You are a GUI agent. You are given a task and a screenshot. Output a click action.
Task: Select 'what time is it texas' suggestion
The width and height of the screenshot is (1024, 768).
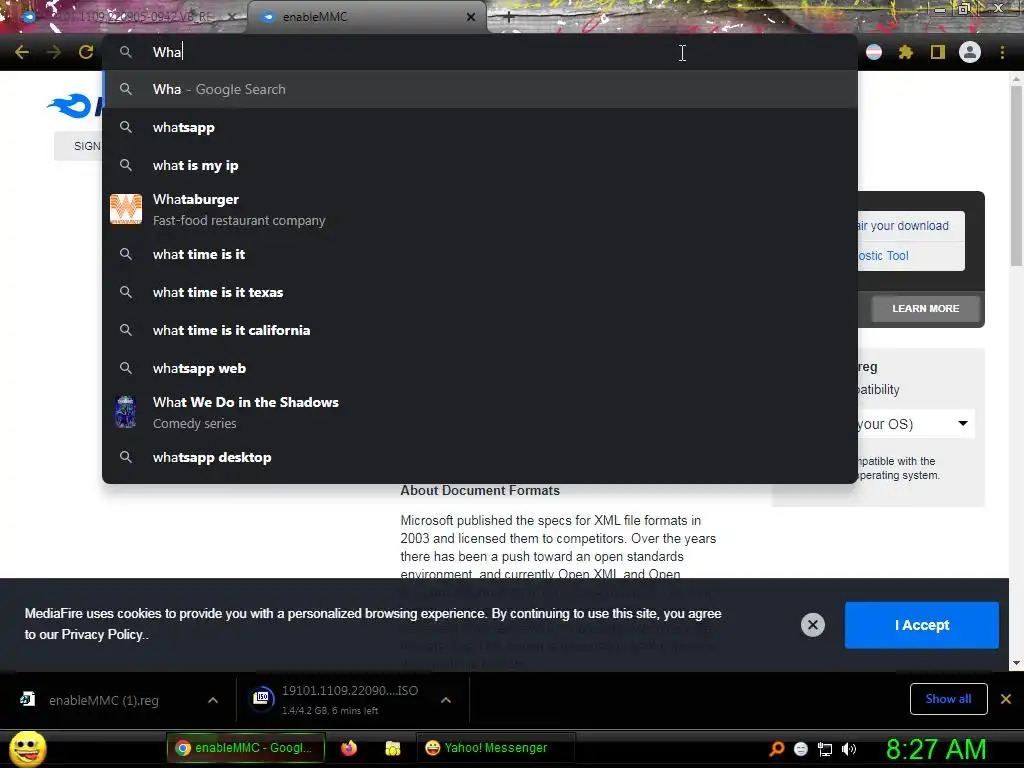(480, 292)
